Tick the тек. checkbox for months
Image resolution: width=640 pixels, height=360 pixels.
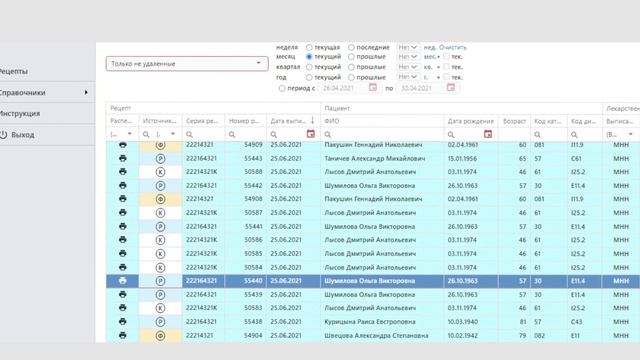point(447,57)
